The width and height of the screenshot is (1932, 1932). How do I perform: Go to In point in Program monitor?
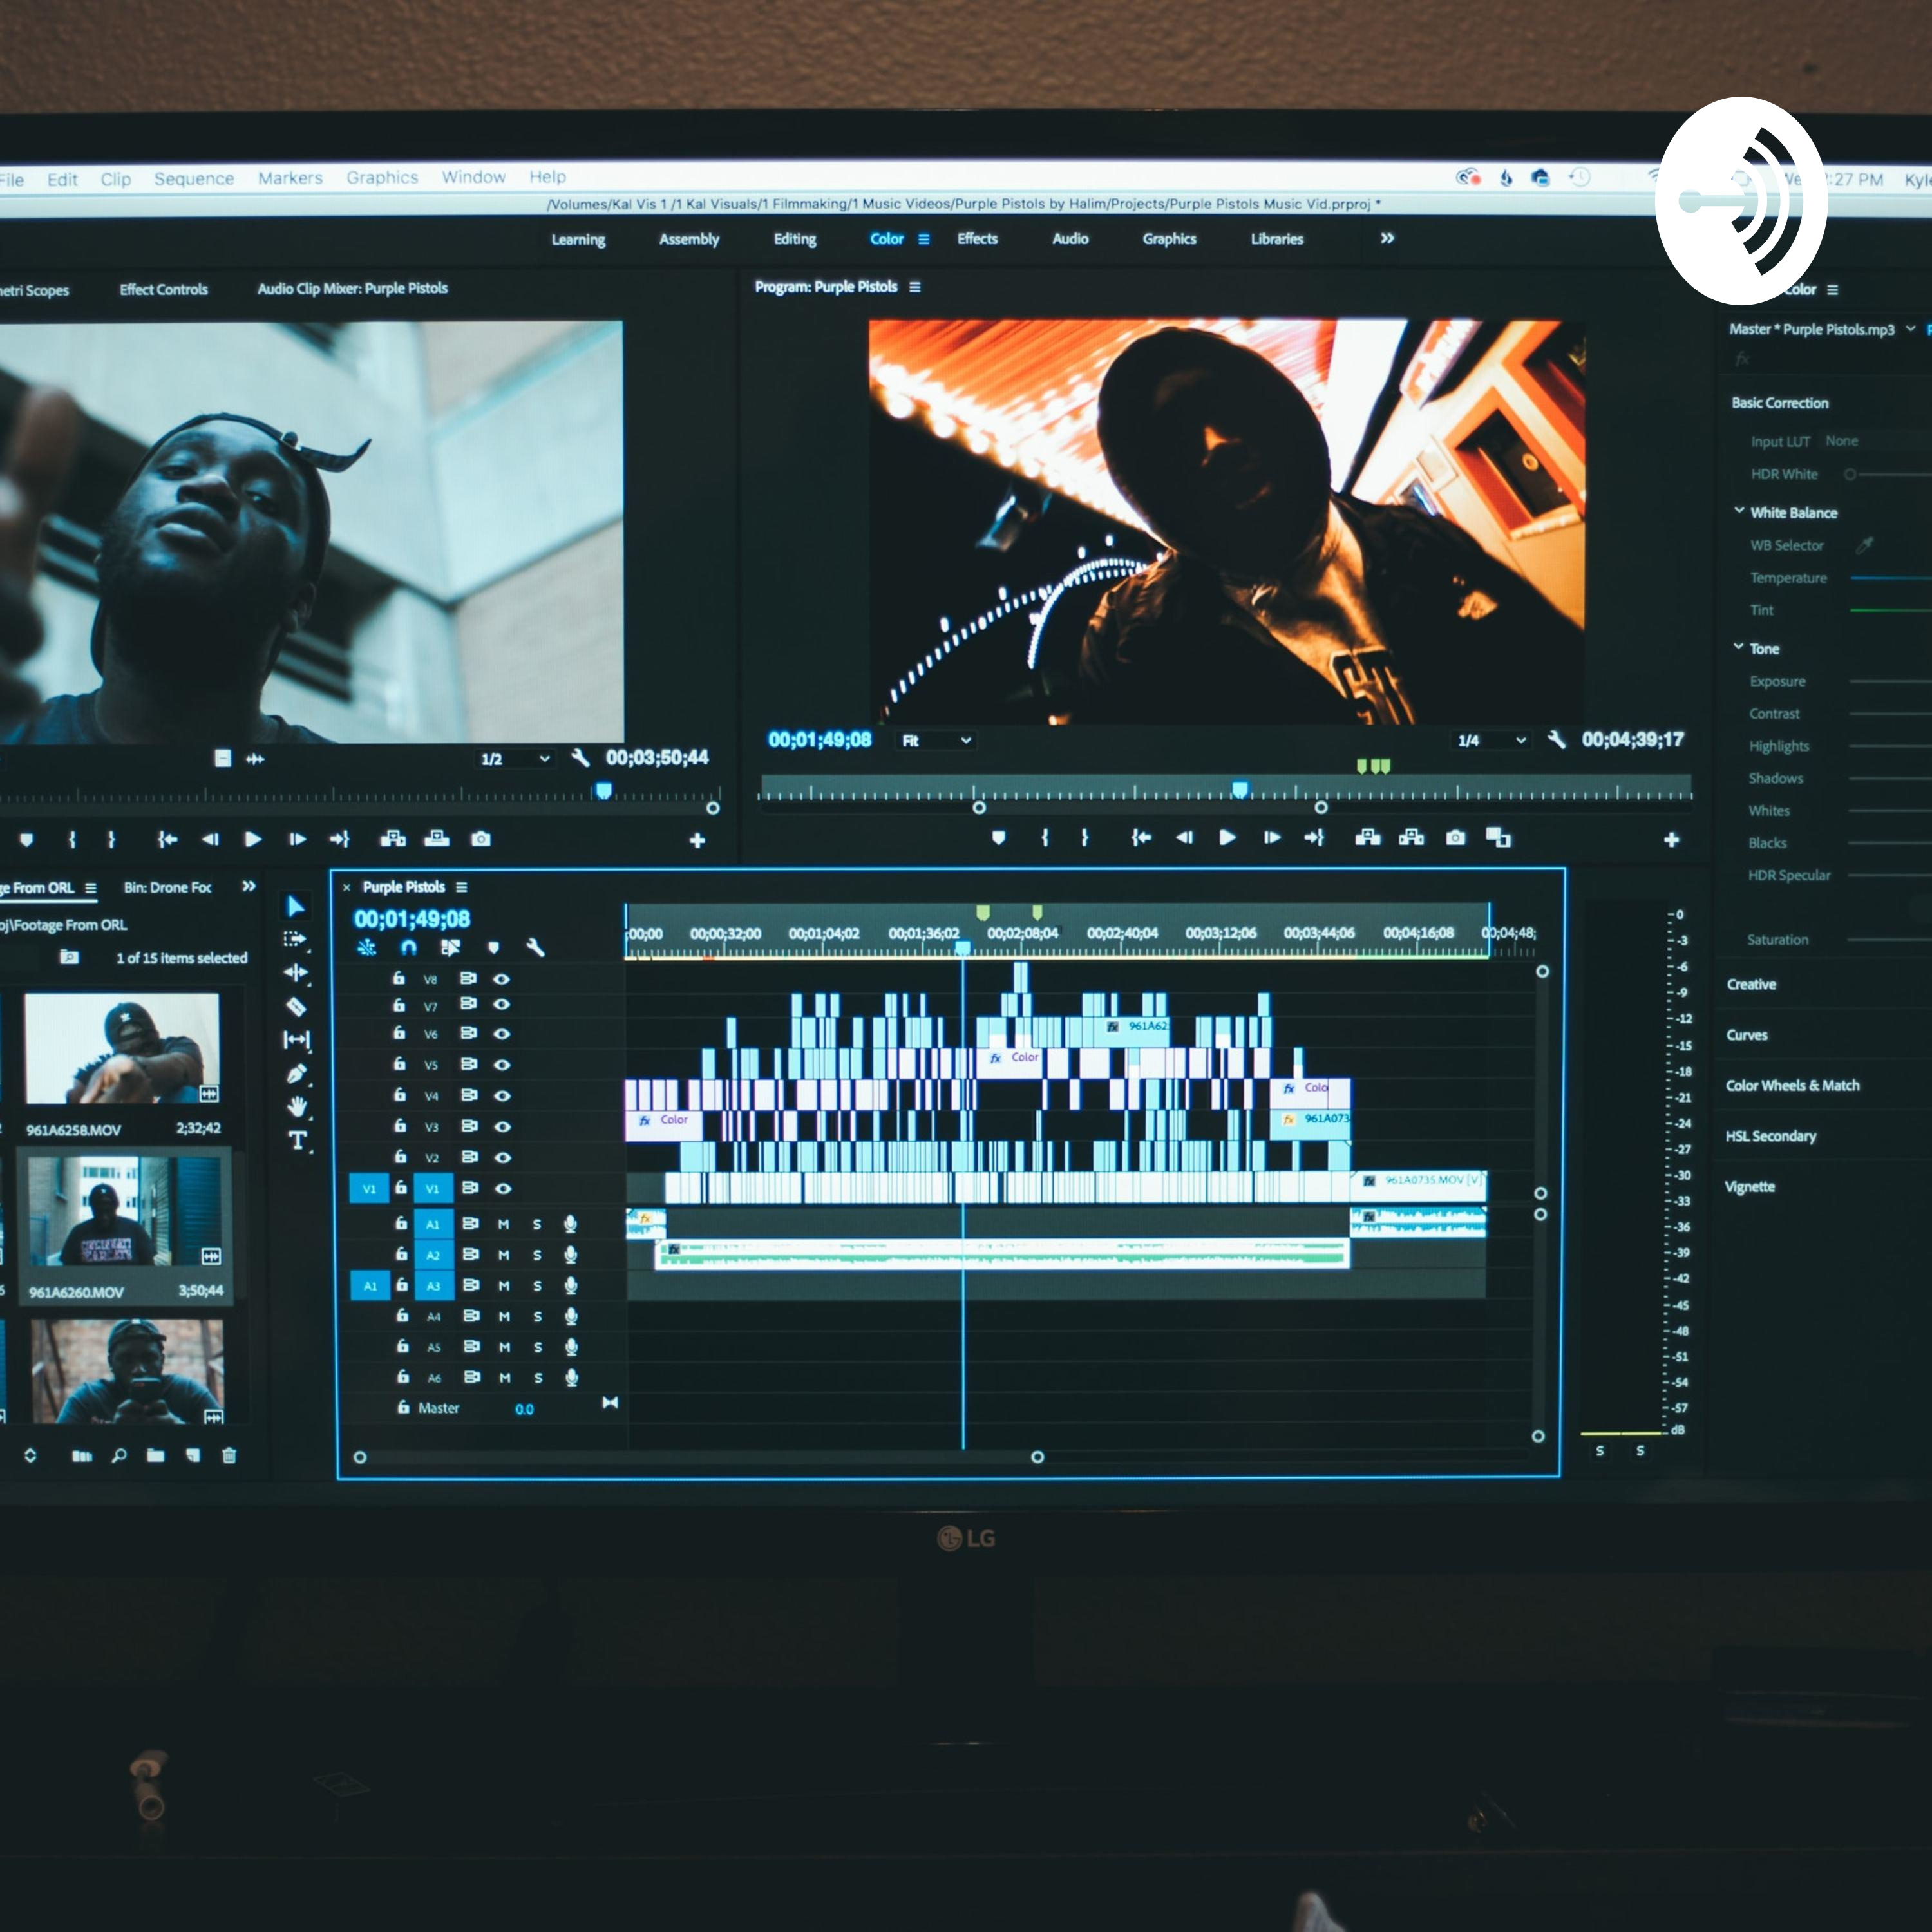pos(1141,838)
